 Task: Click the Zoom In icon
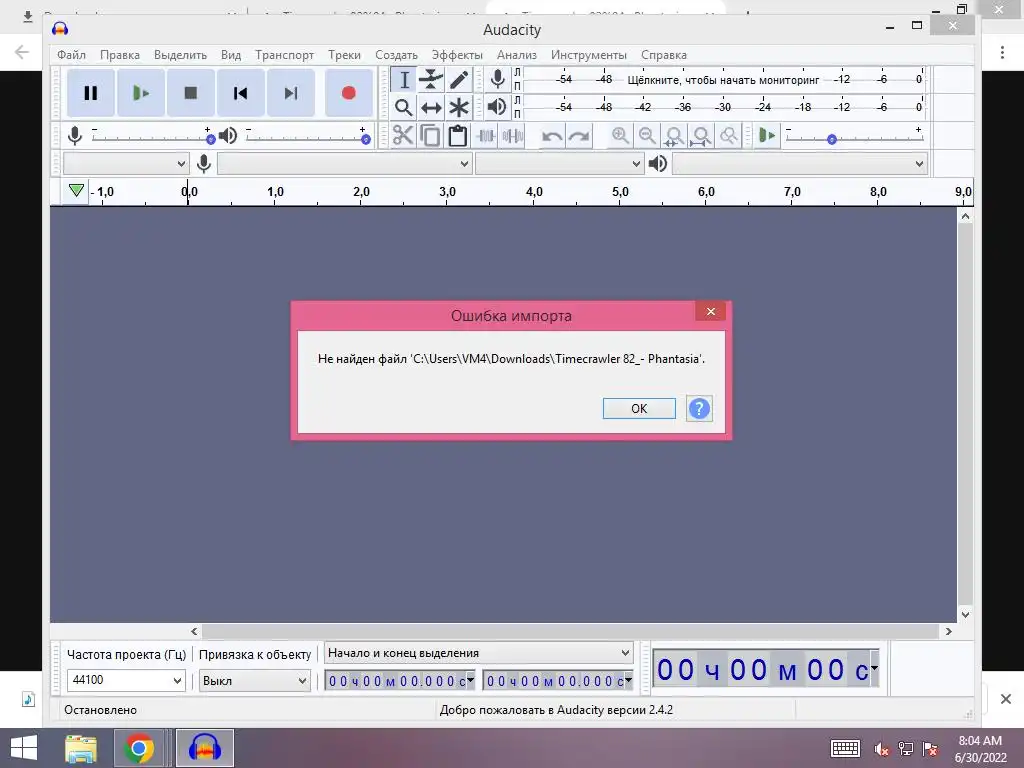pos(620,136)
